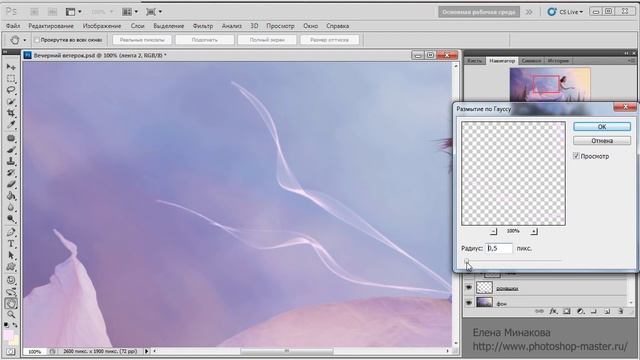The width and height of the screenshot is (640, 360).
Task: Select the 3D Rotate tool
Action: tap(11, 280)
